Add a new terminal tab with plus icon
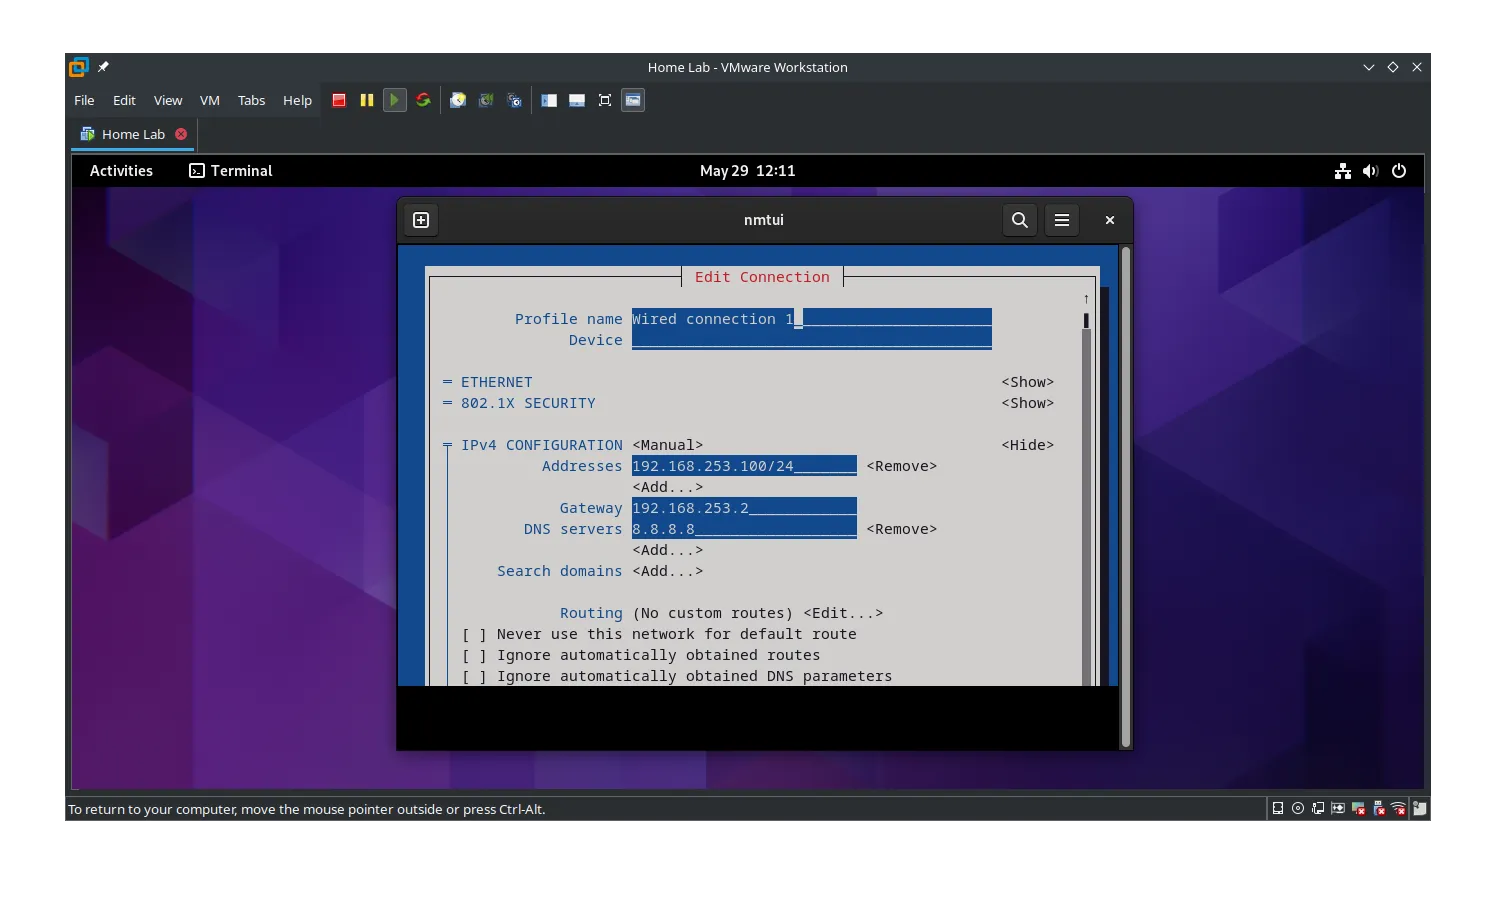This screenshot has height=898, width=1496. pyautogui.click(x=421, y=220)
